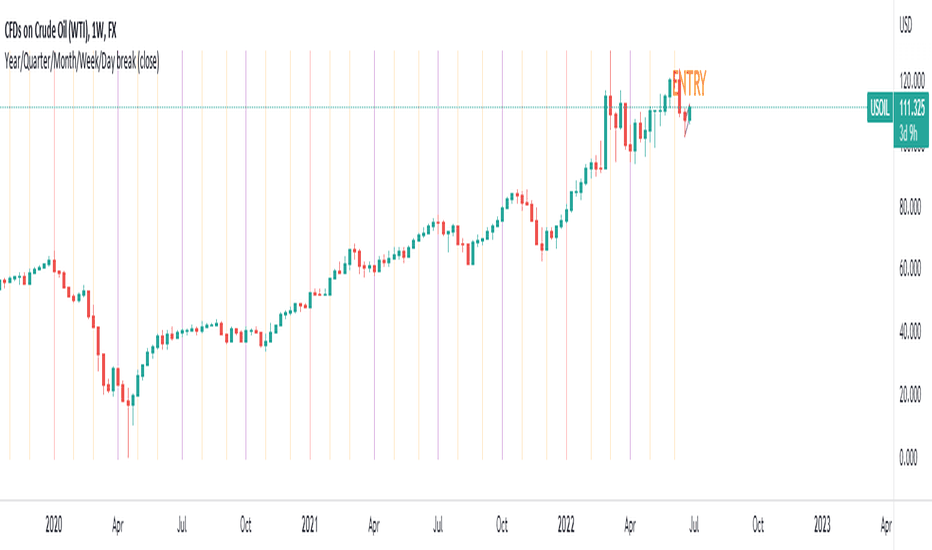932x550 pixels.
Task: Click the orange ENTRY text annotation
Action: click(x=689, y=83)
